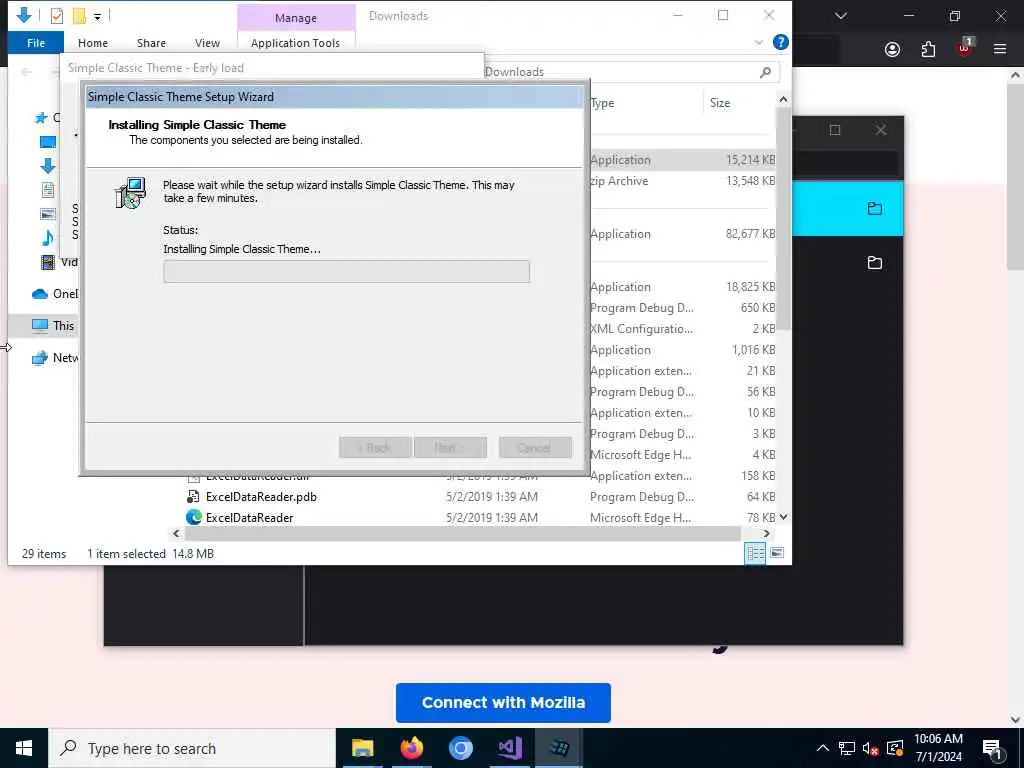Select the Pictures icon in navigation pane
Viewport: 1024px width, 768px height.
tap(48, 214)
